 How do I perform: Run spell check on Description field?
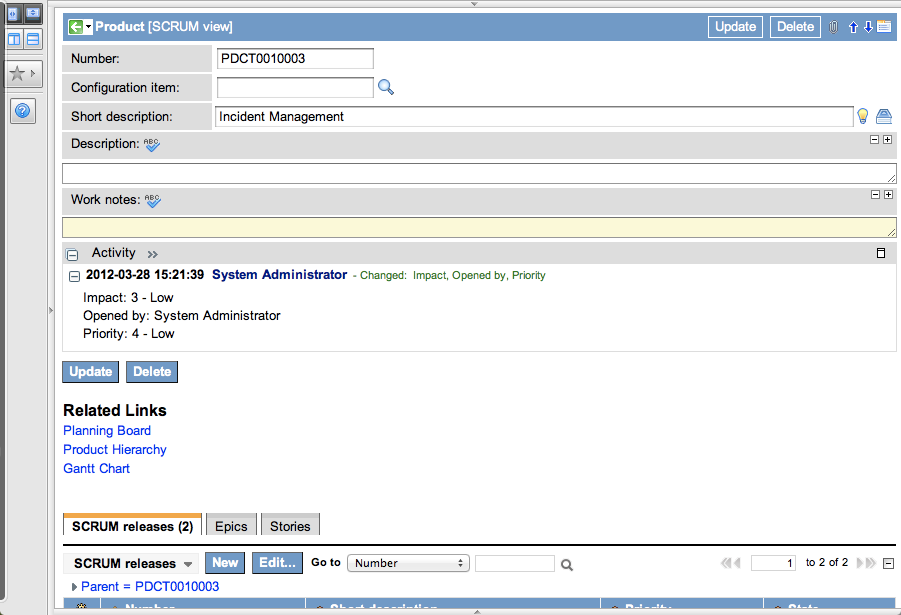152,145
